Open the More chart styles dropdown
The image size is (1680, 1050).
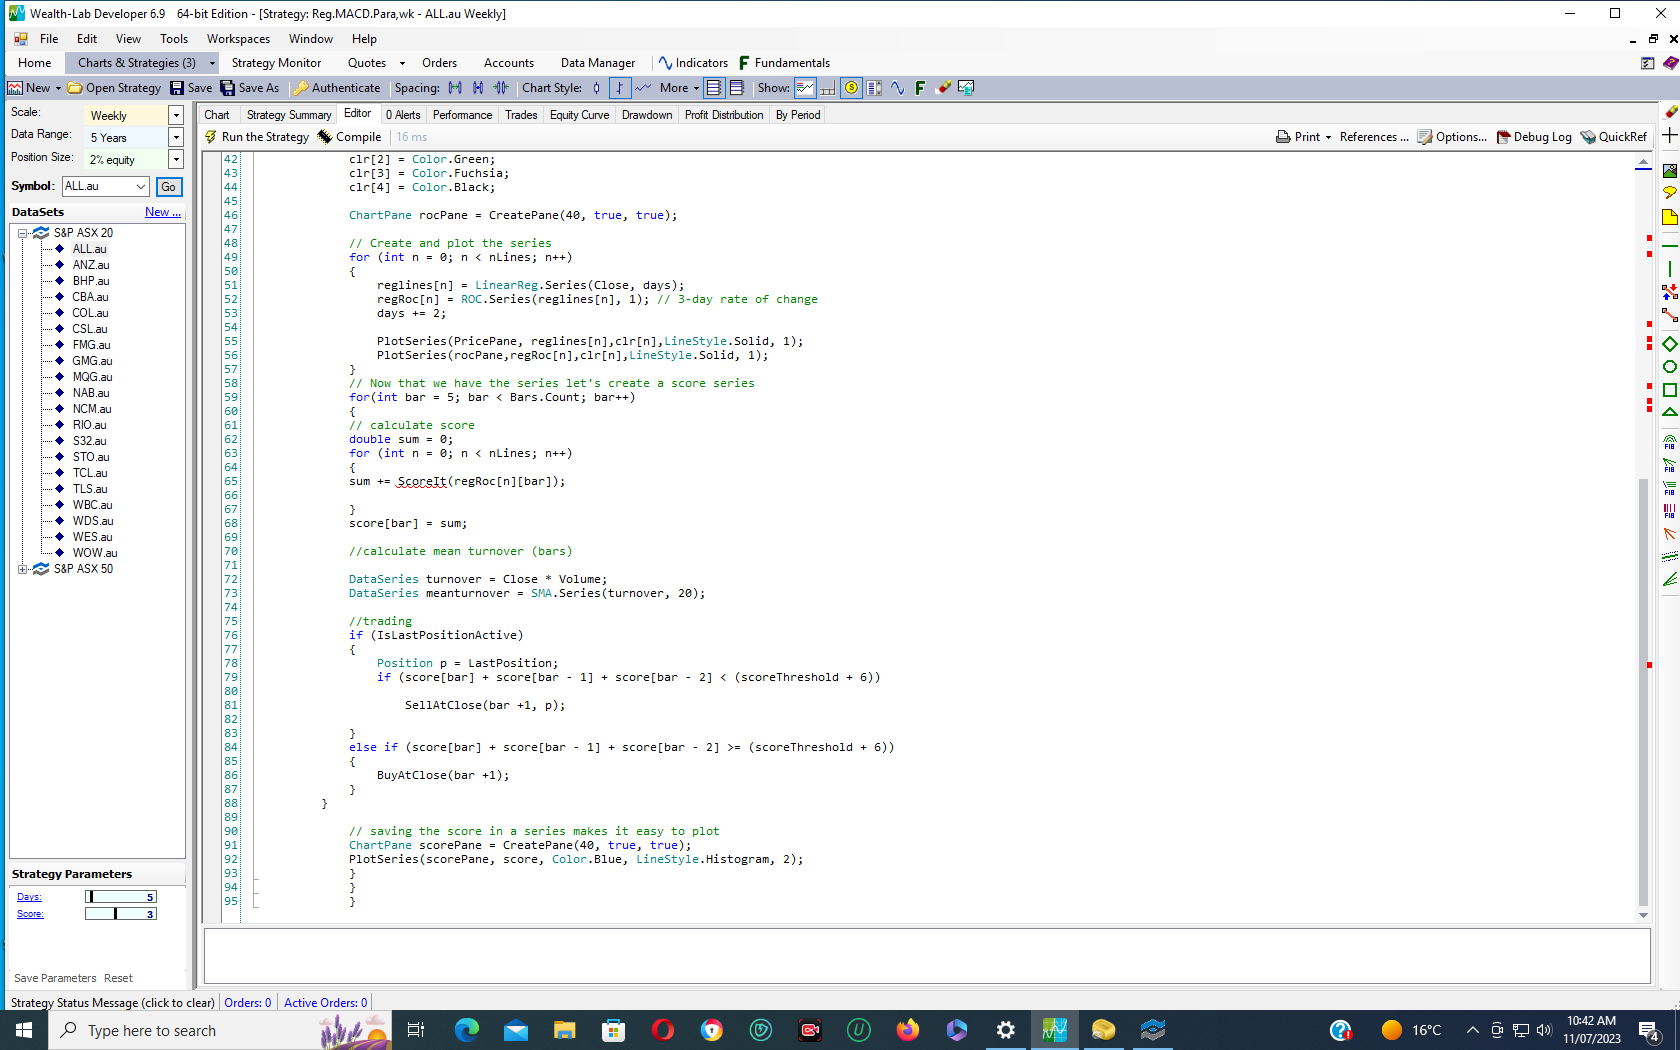[679, 88]
